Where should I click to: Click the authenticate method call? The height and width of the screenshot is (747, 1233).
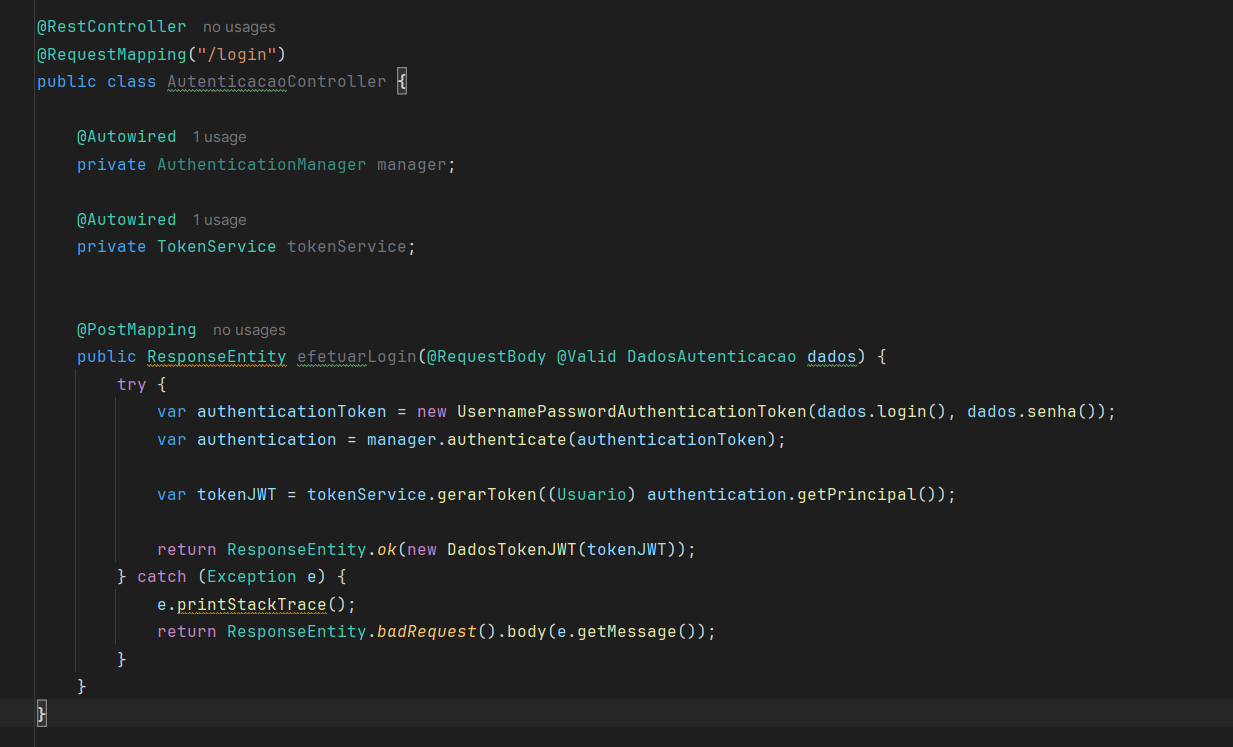click(x=506, y=440)
